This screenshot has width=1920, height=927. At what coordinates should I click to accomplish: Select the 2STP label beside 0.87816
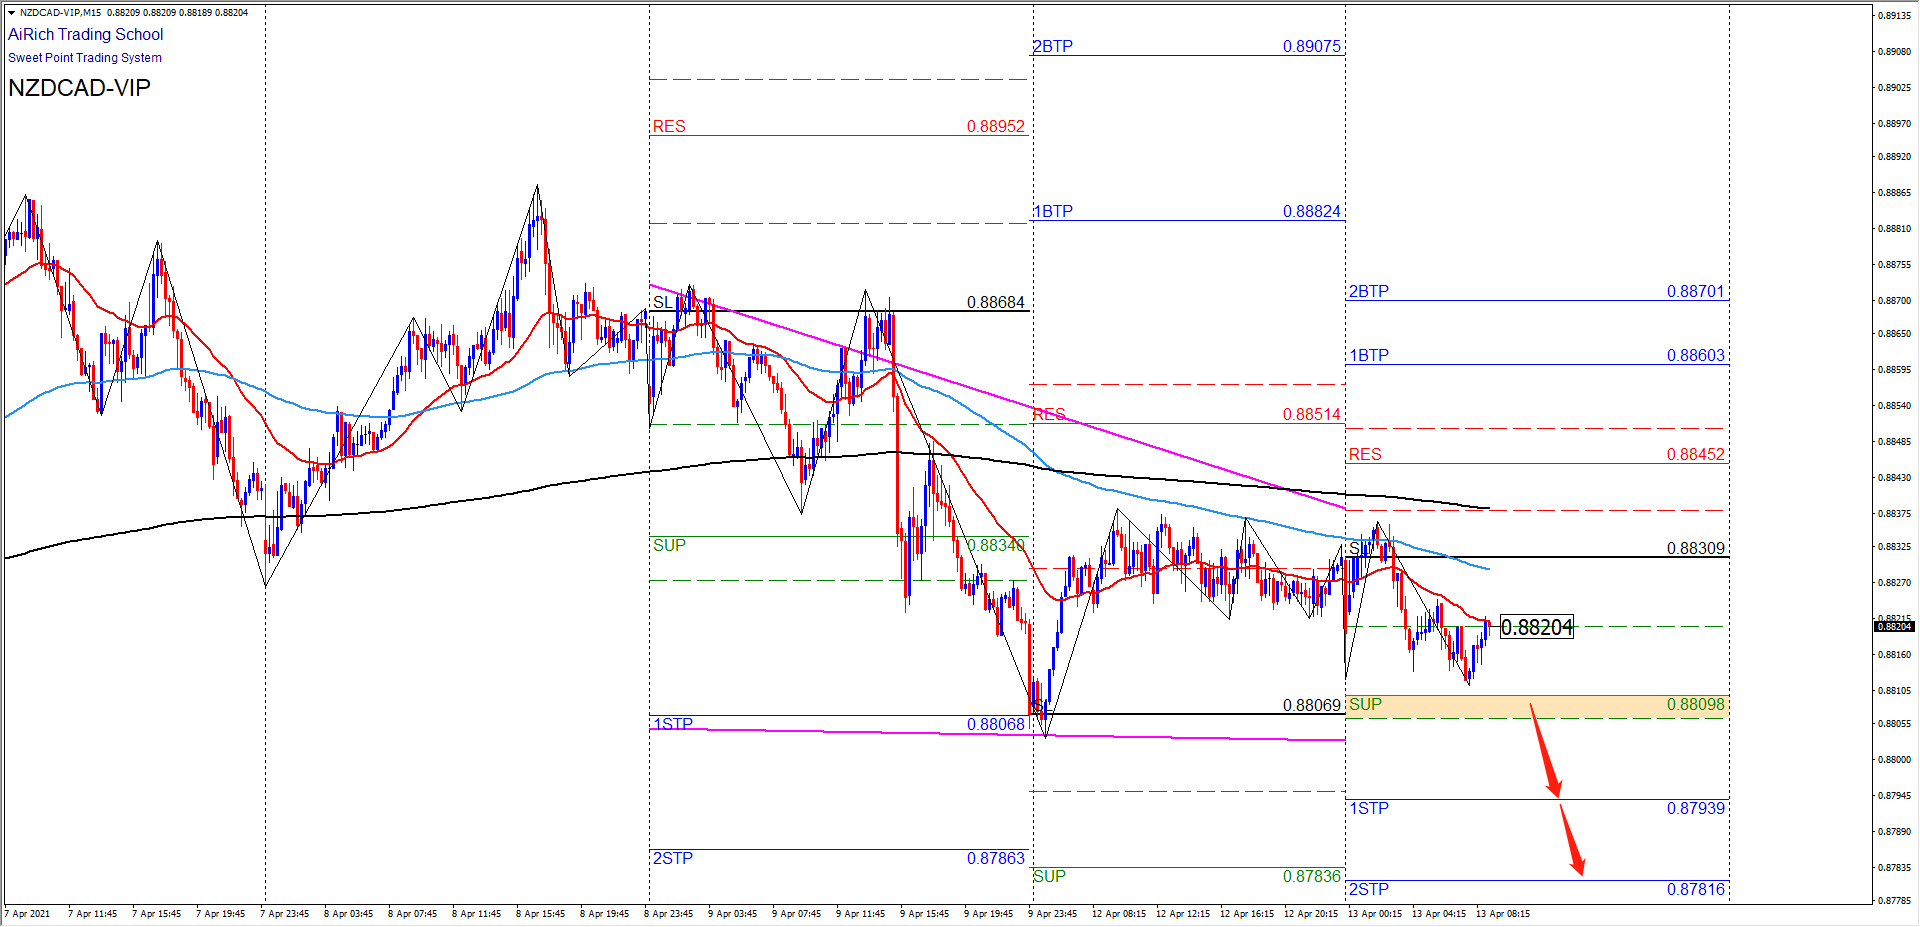[x=1369, y=889]
